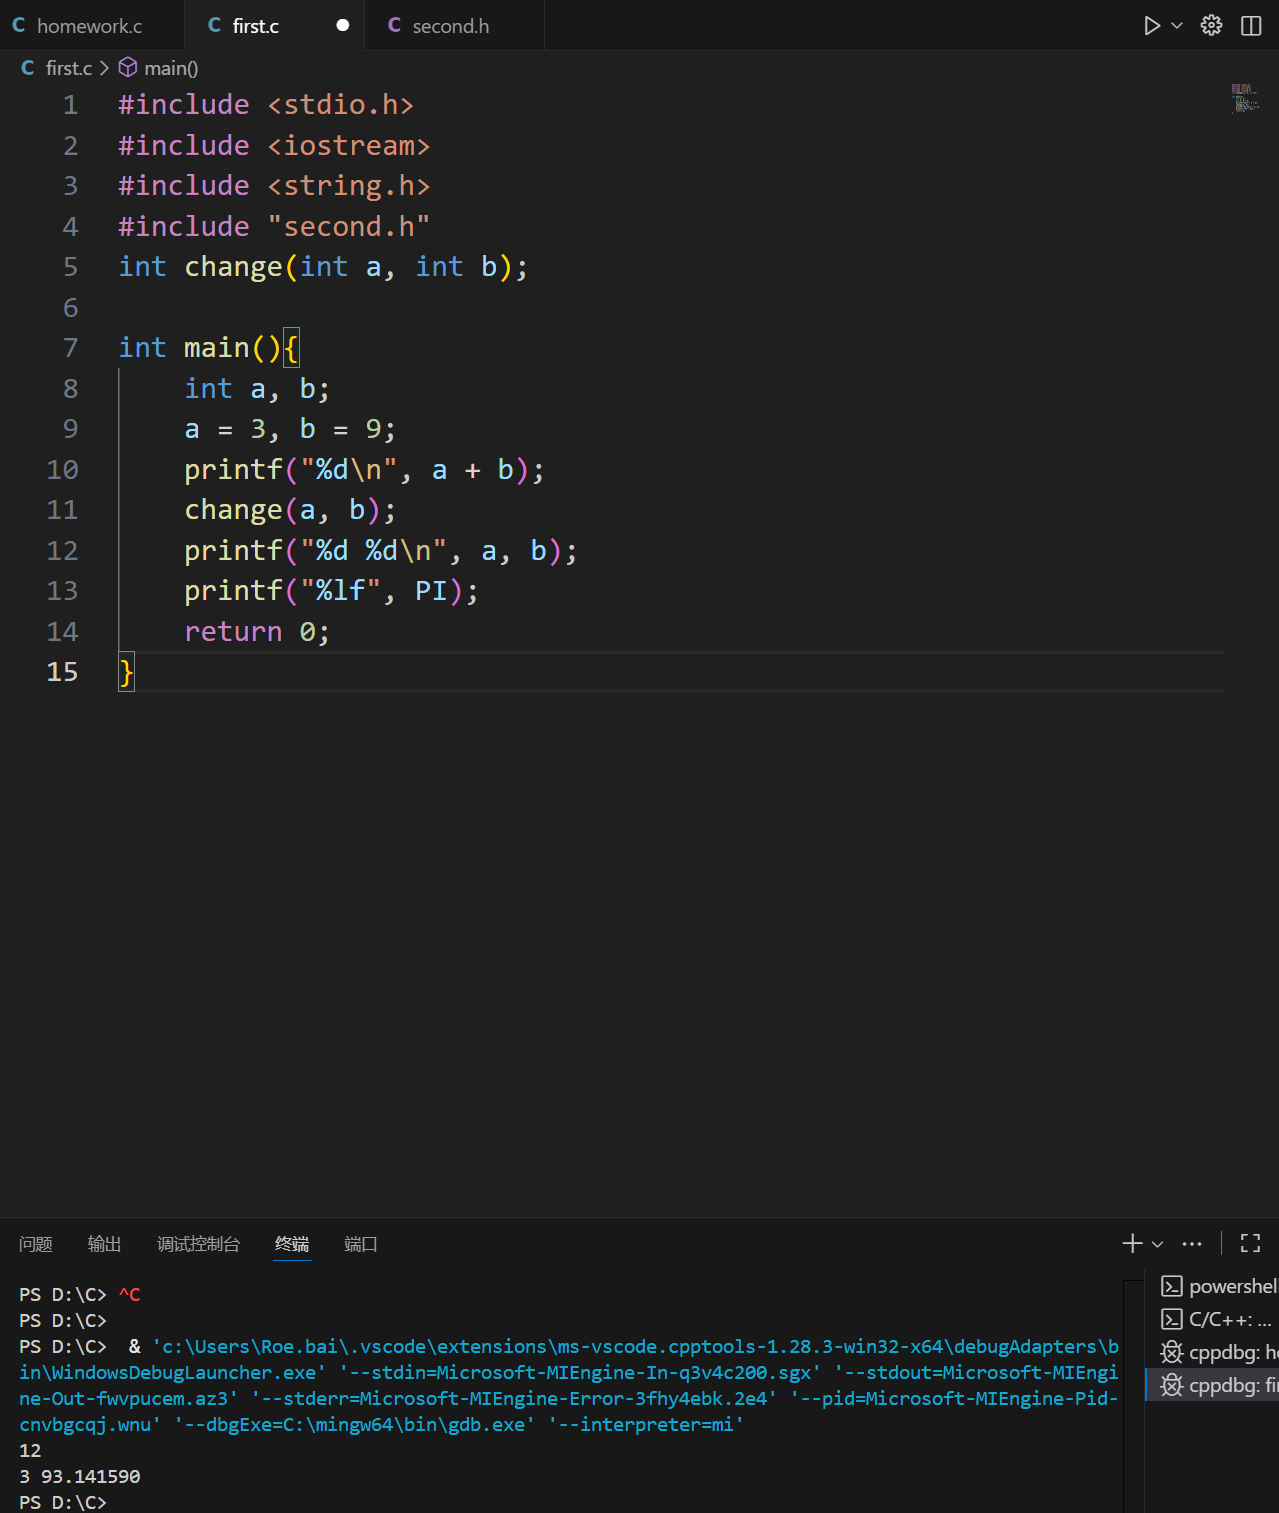Click the return 0; statement
Screen dimensions: 1279x1513
pos(257,632)
